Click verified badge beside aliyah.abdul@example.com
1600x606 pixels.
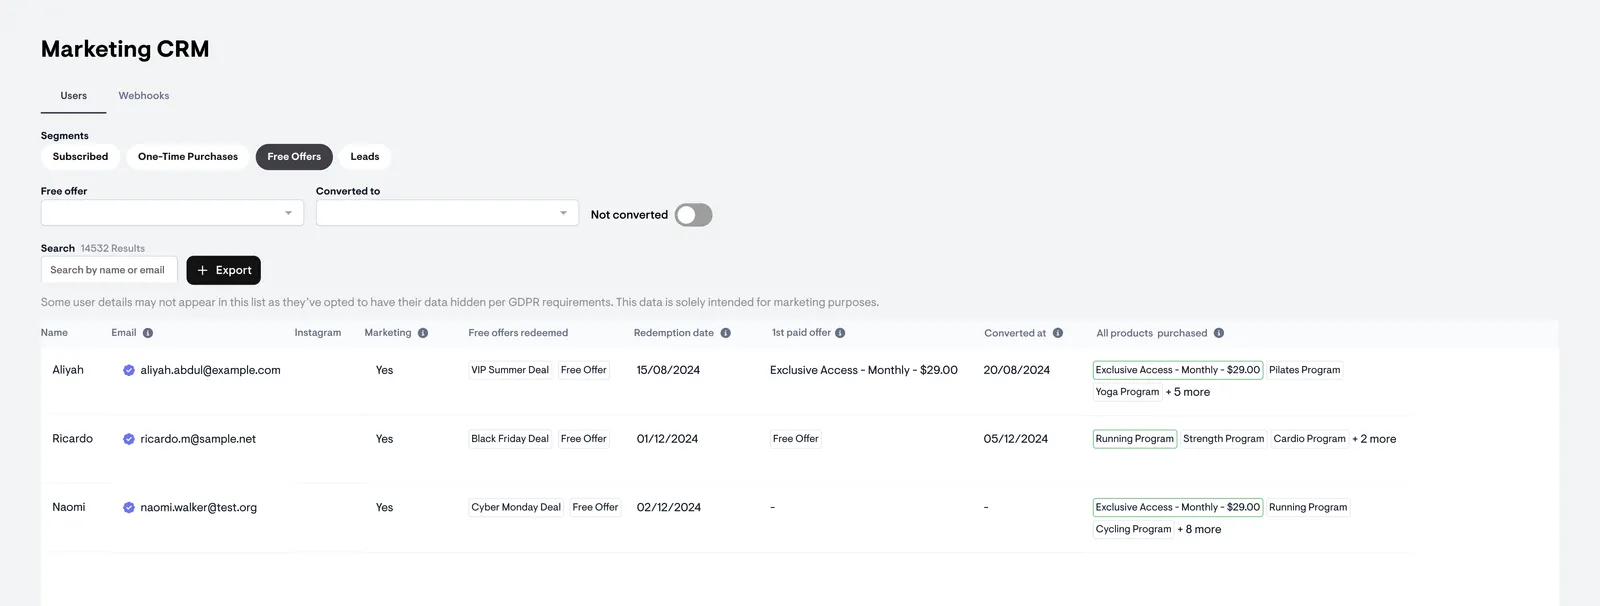point(129,370)
